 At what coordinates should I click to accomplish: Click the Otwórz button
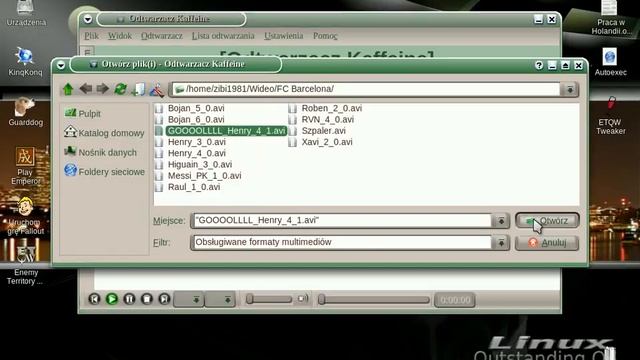tap(547, 221)
